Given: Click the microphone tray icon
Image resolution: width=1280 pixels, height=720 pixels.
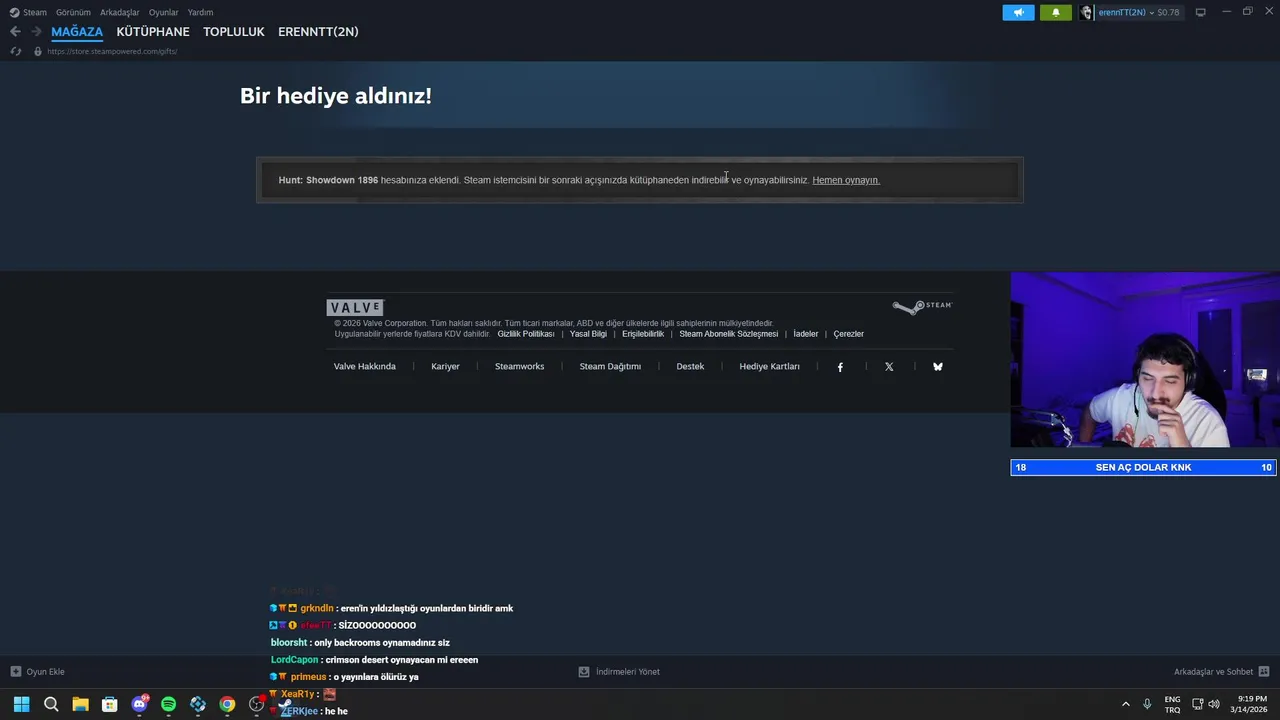Looking at the screenshot, I should (x=1147, y=704).
